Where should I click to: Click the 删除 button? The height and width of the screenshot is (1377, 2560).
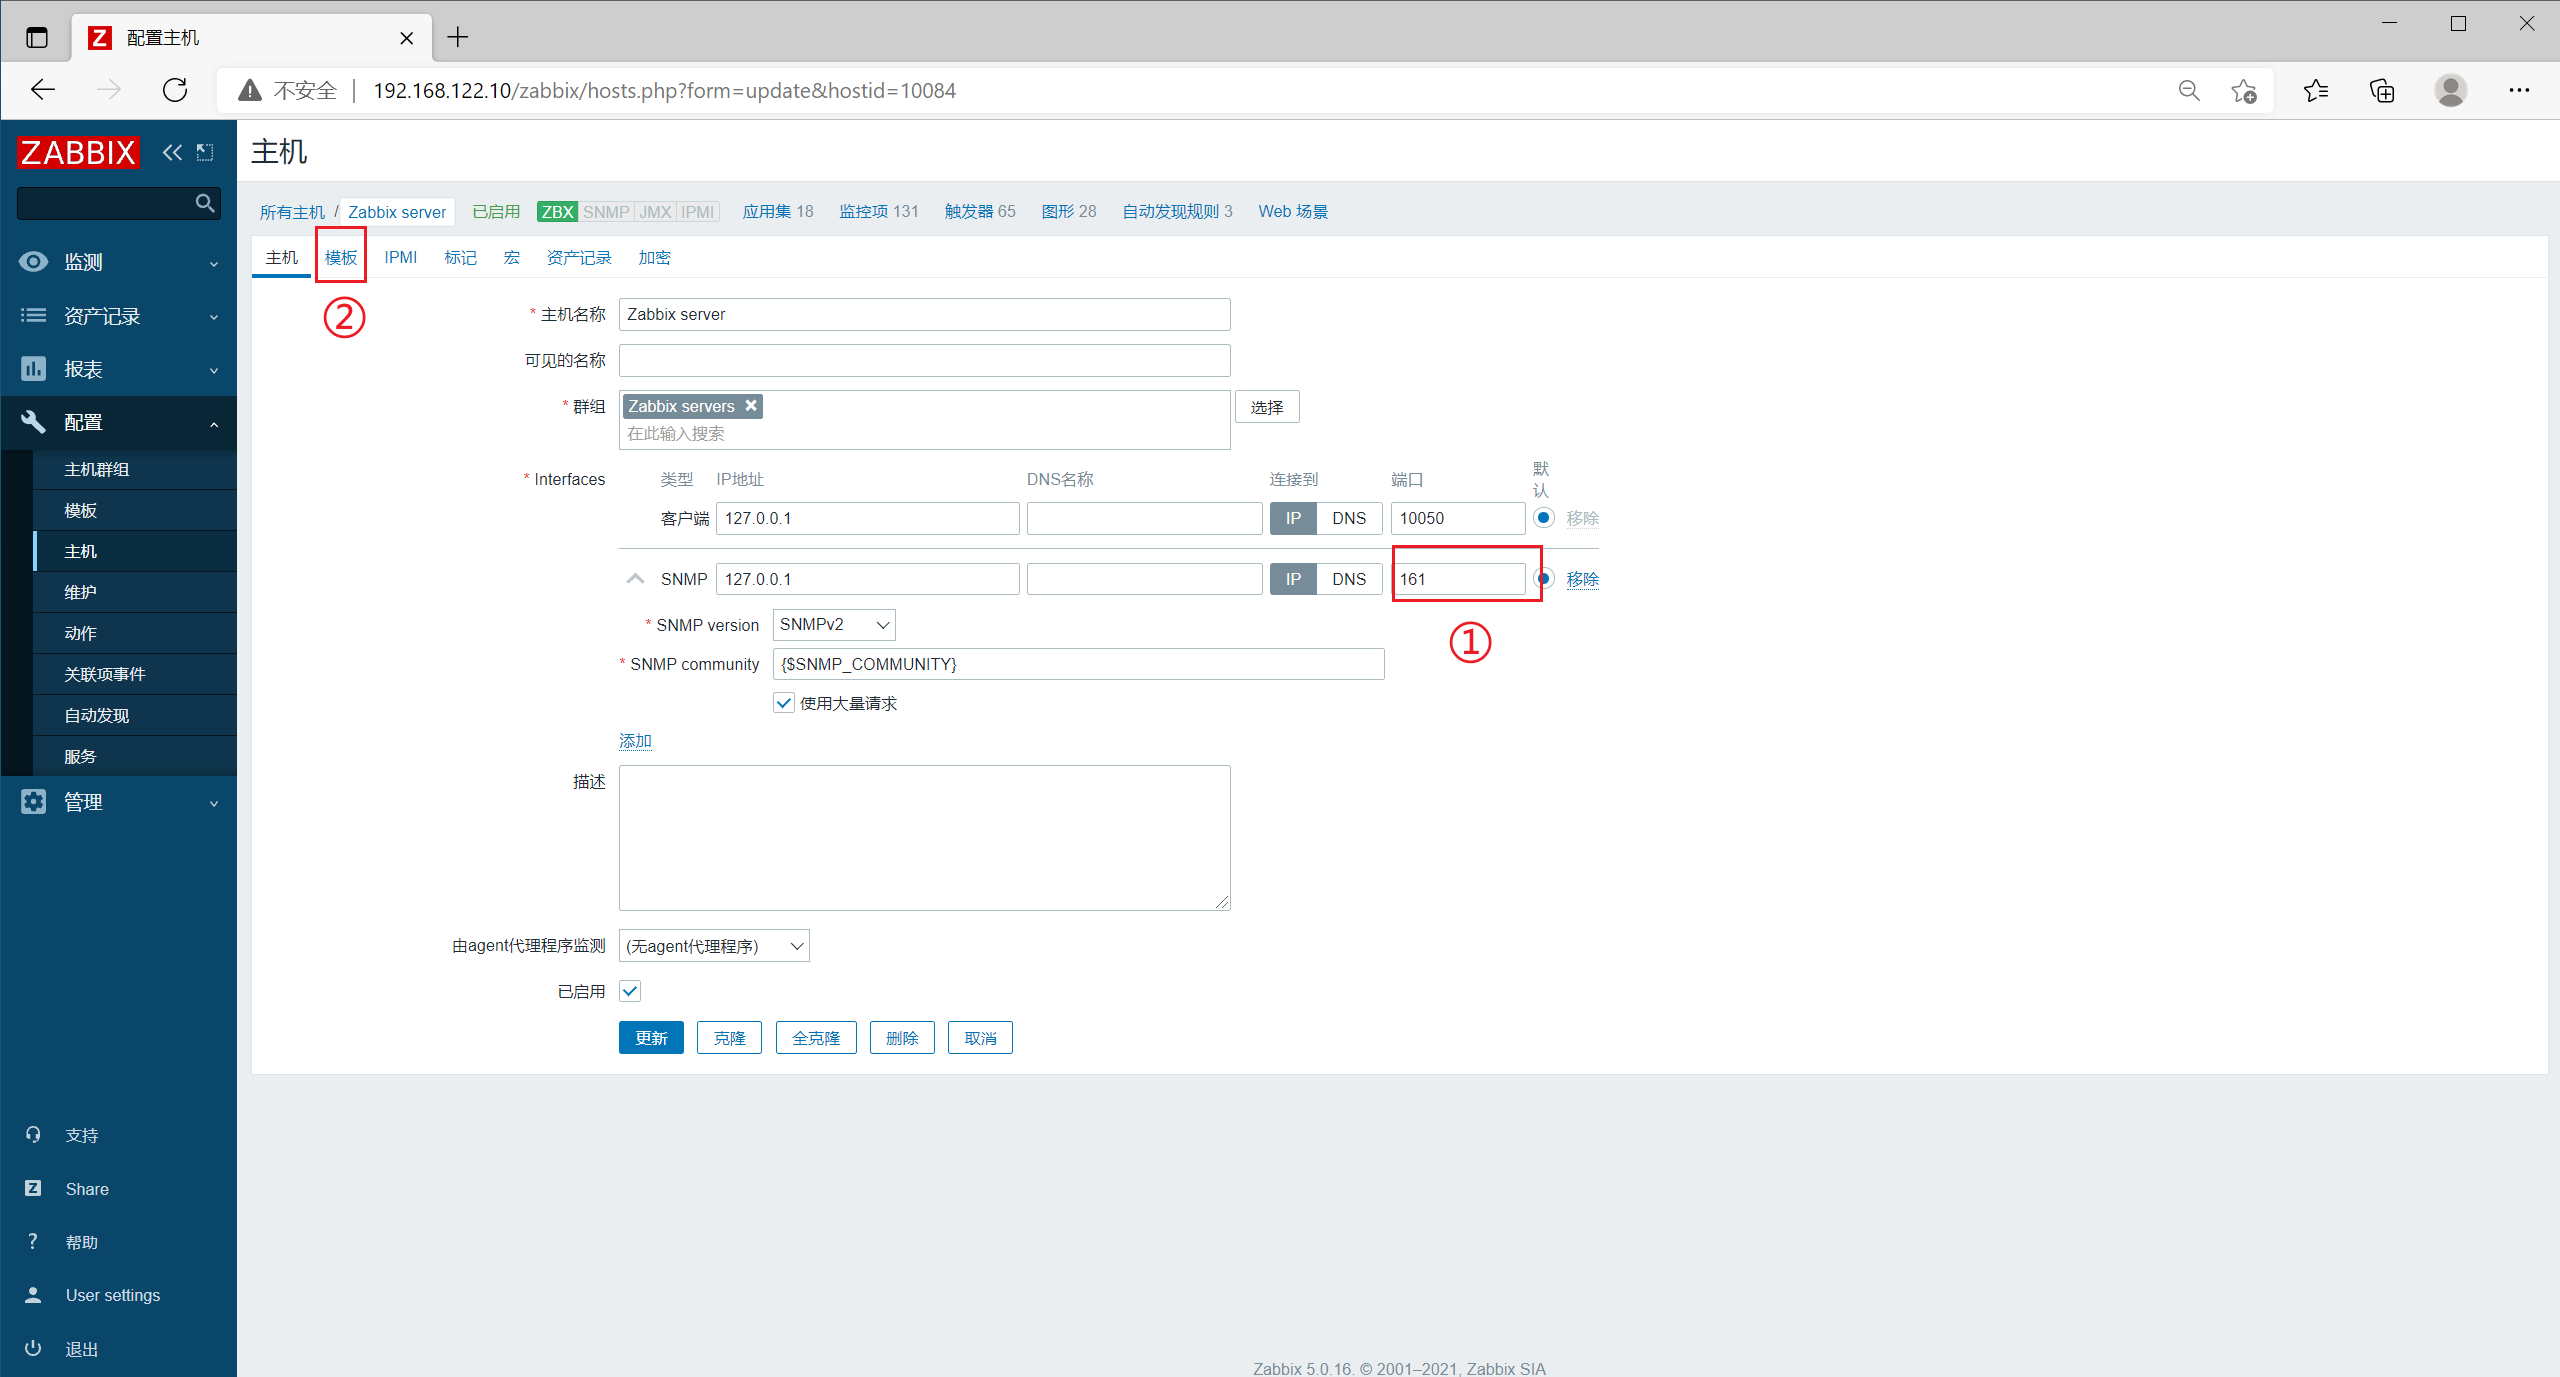pos(902,1038)
